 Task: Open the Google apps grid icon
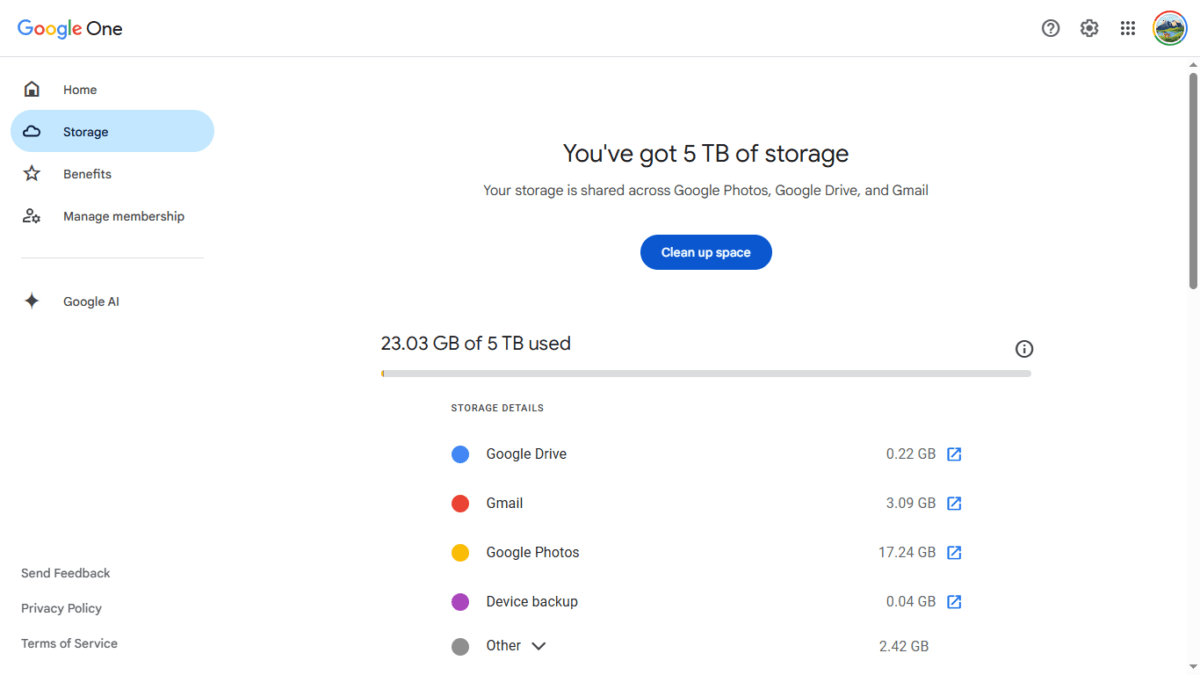coord(1128,28)
